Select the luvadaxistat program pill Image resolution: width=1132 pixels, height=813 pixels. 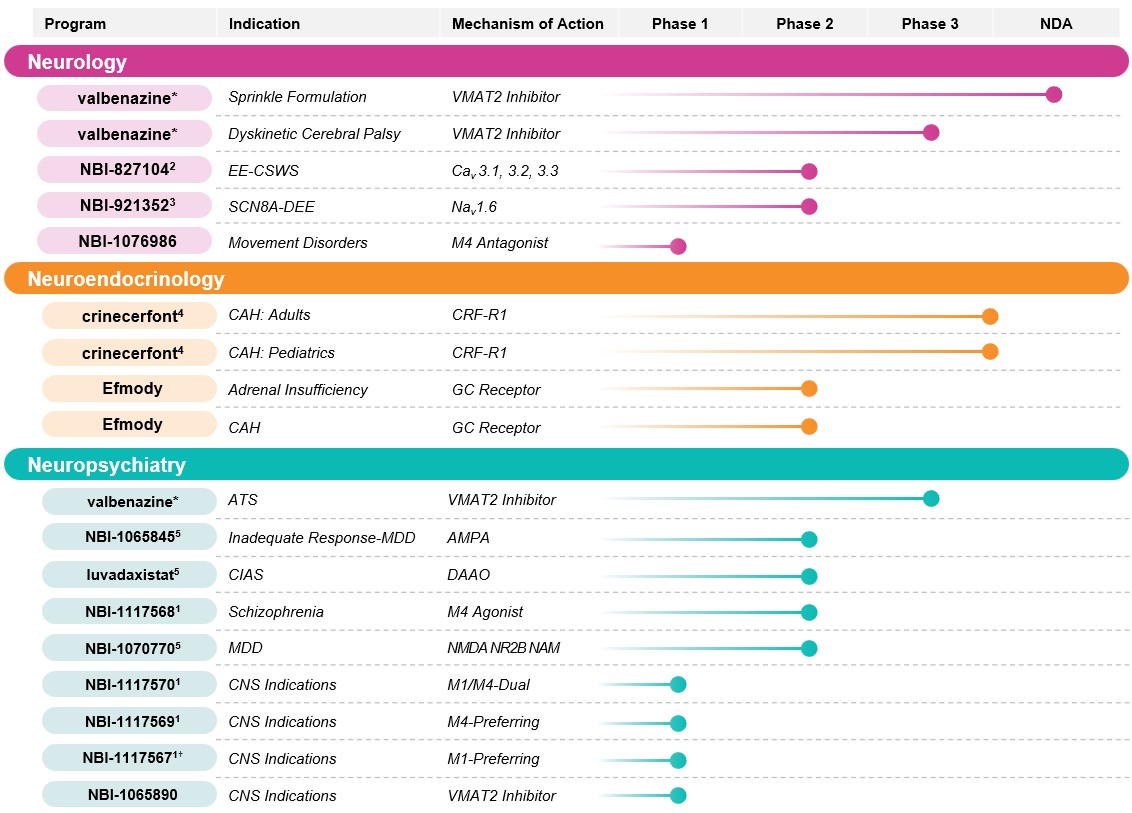(x=129, y=575)
